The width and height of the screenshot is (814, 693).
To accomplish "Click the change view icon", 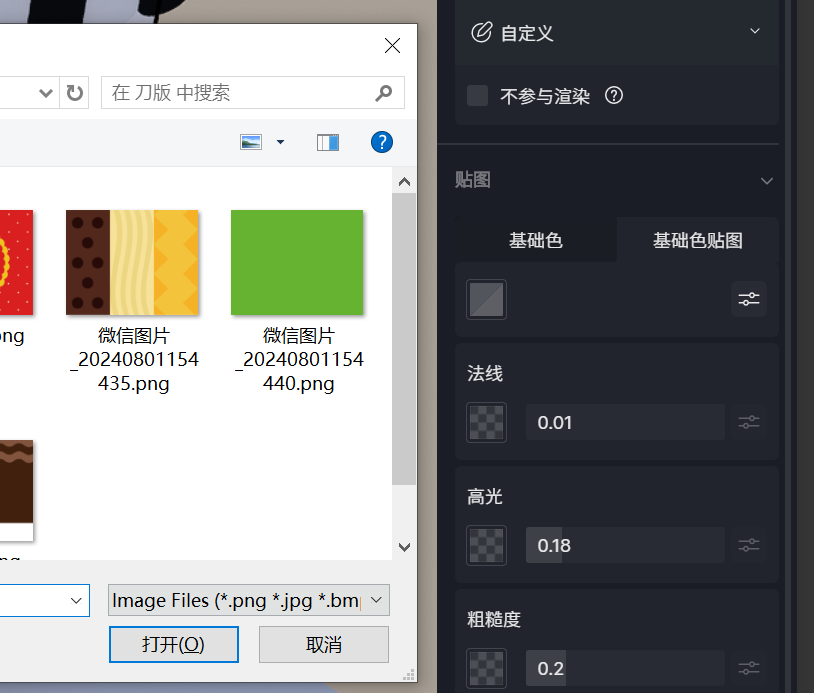I will [251, 142].
